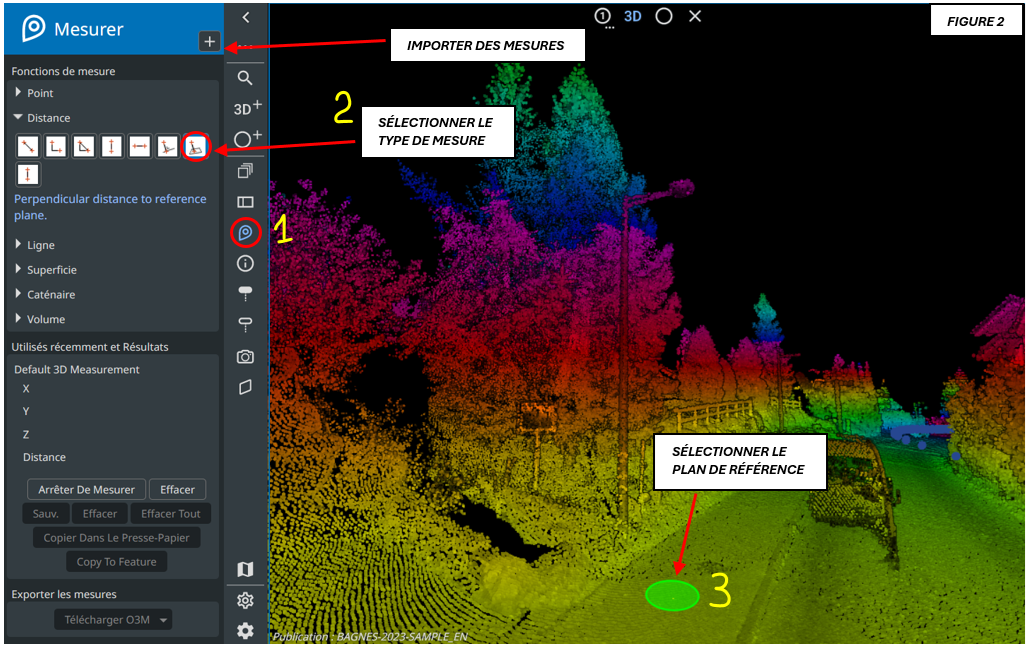Click Effacer next to Arrêter De Mesurer

tap(178, 490)
